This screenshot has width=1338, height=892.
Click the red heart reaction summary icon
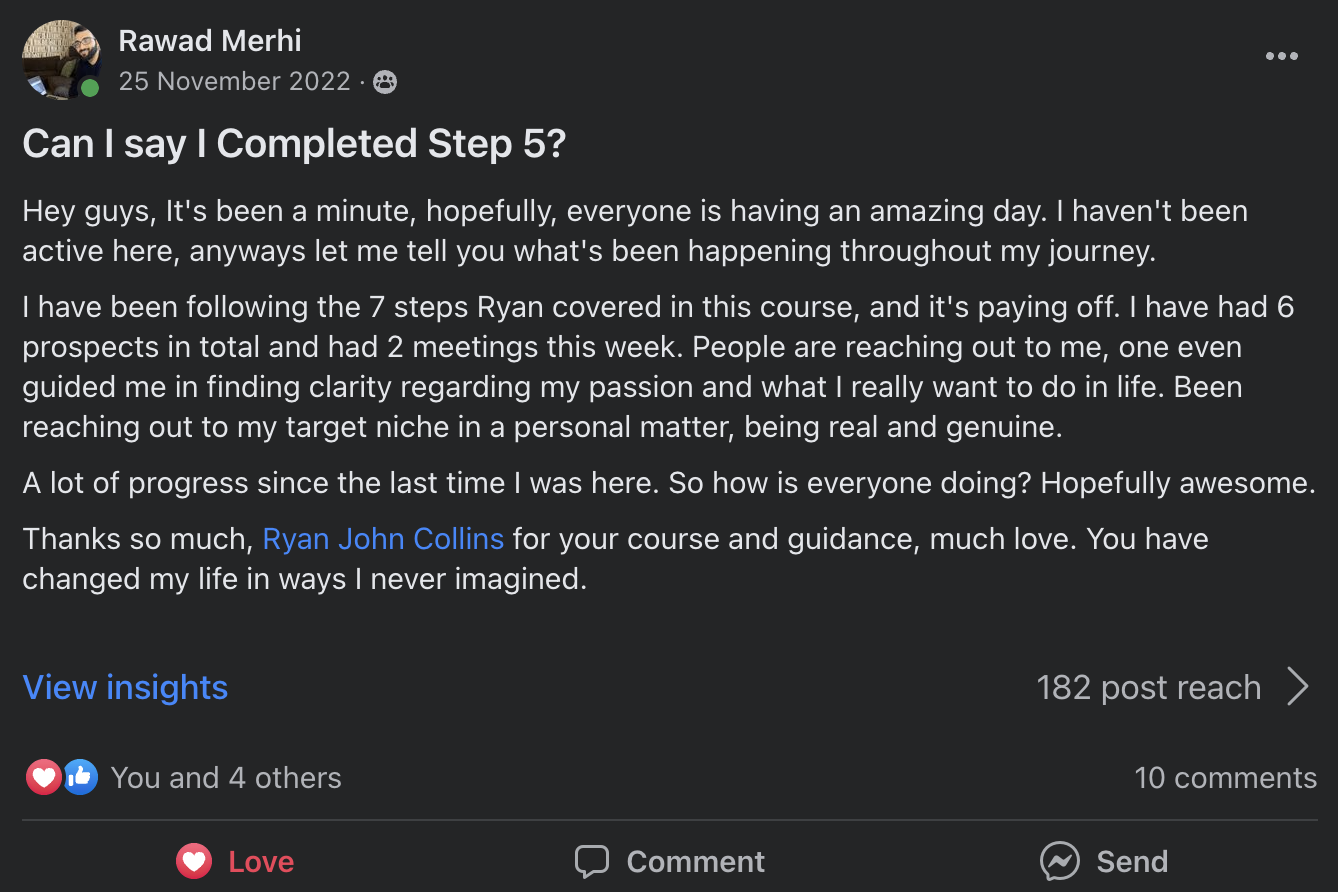coord(43,778)
